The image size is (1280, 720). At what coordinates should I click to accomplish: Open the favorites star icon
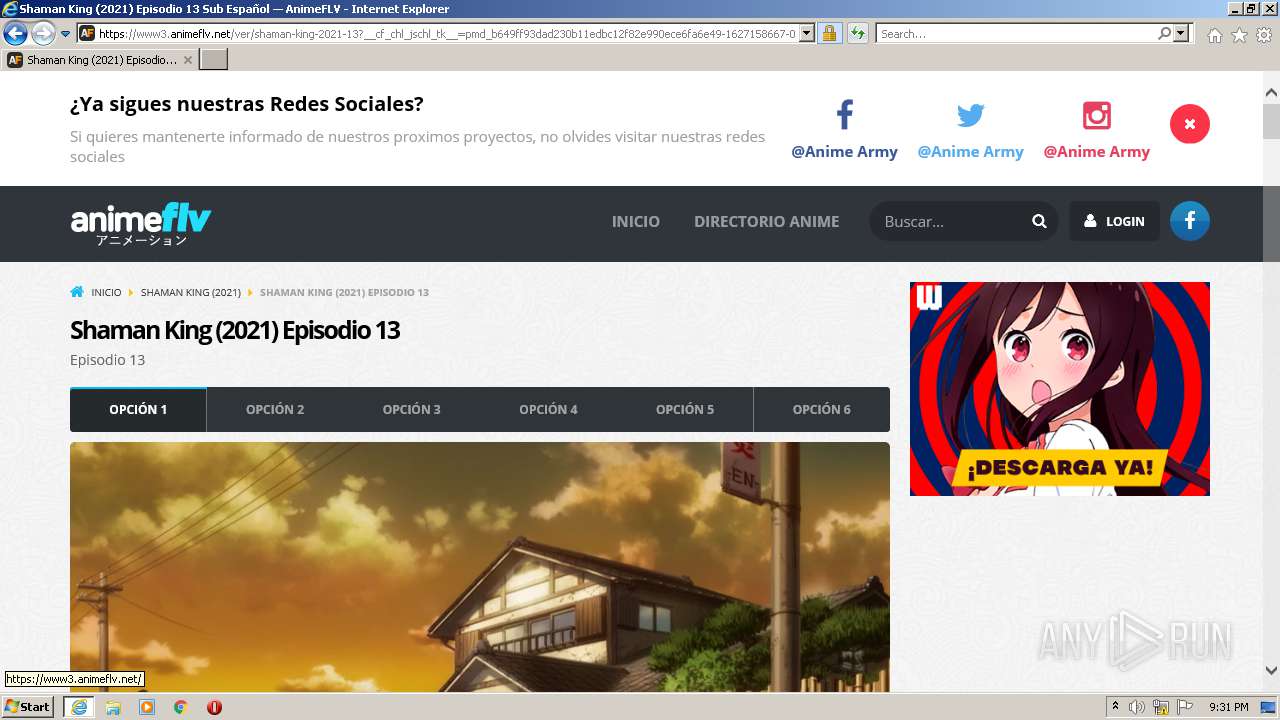[x=1239, y=35]
